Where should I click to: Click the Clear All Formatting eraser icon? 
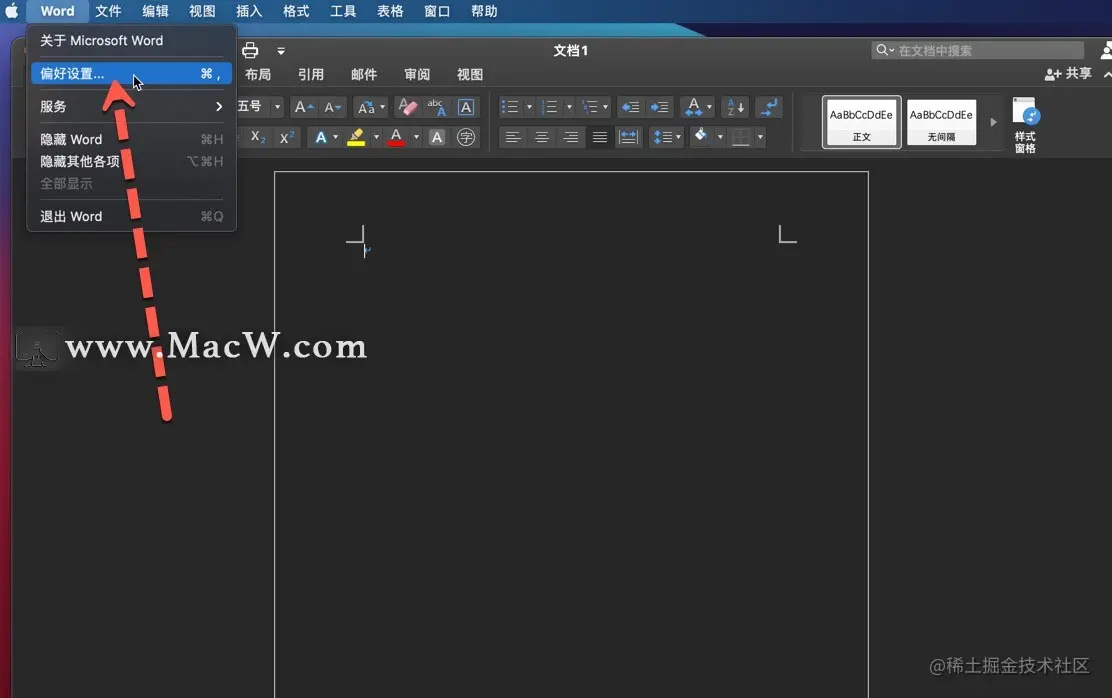(407, 107)
